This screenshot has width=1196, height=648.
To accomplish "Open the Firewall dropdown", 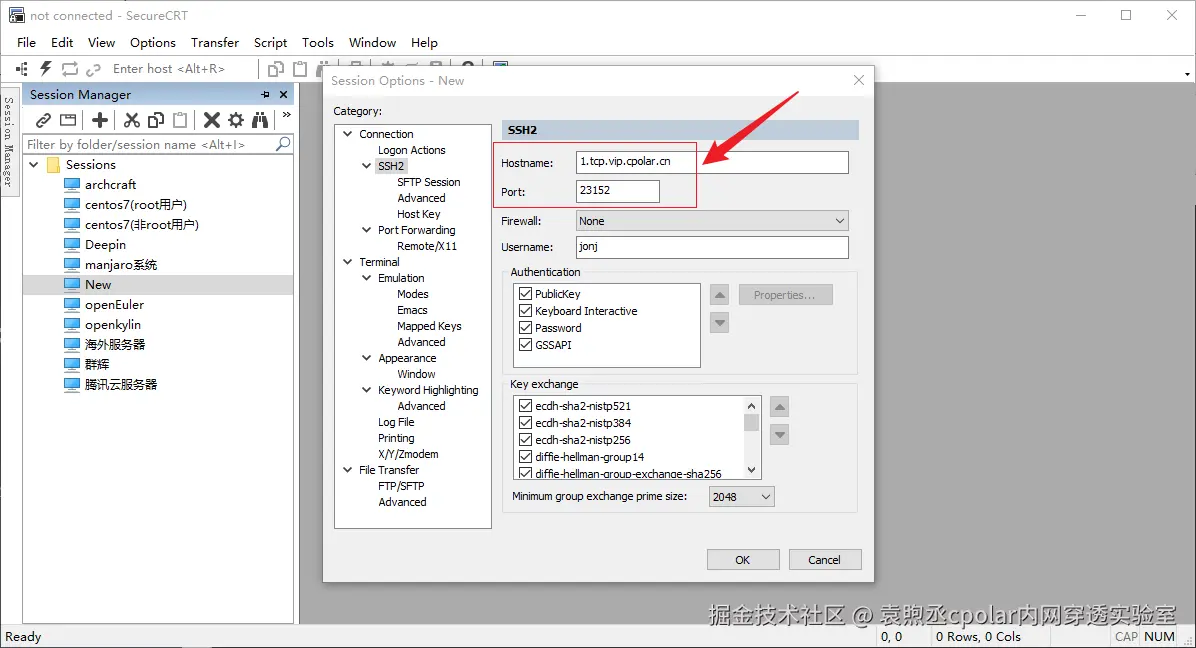I will coord(712,221).
